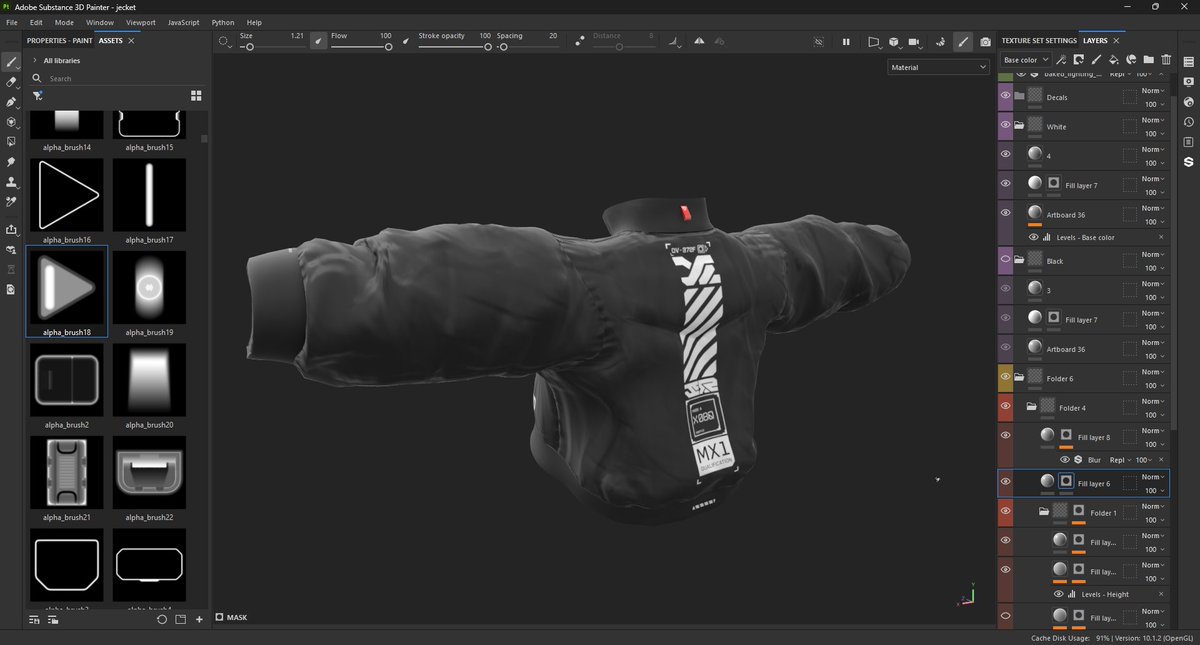Open the History panel icon on right dock

click(x=1188, y=122)
